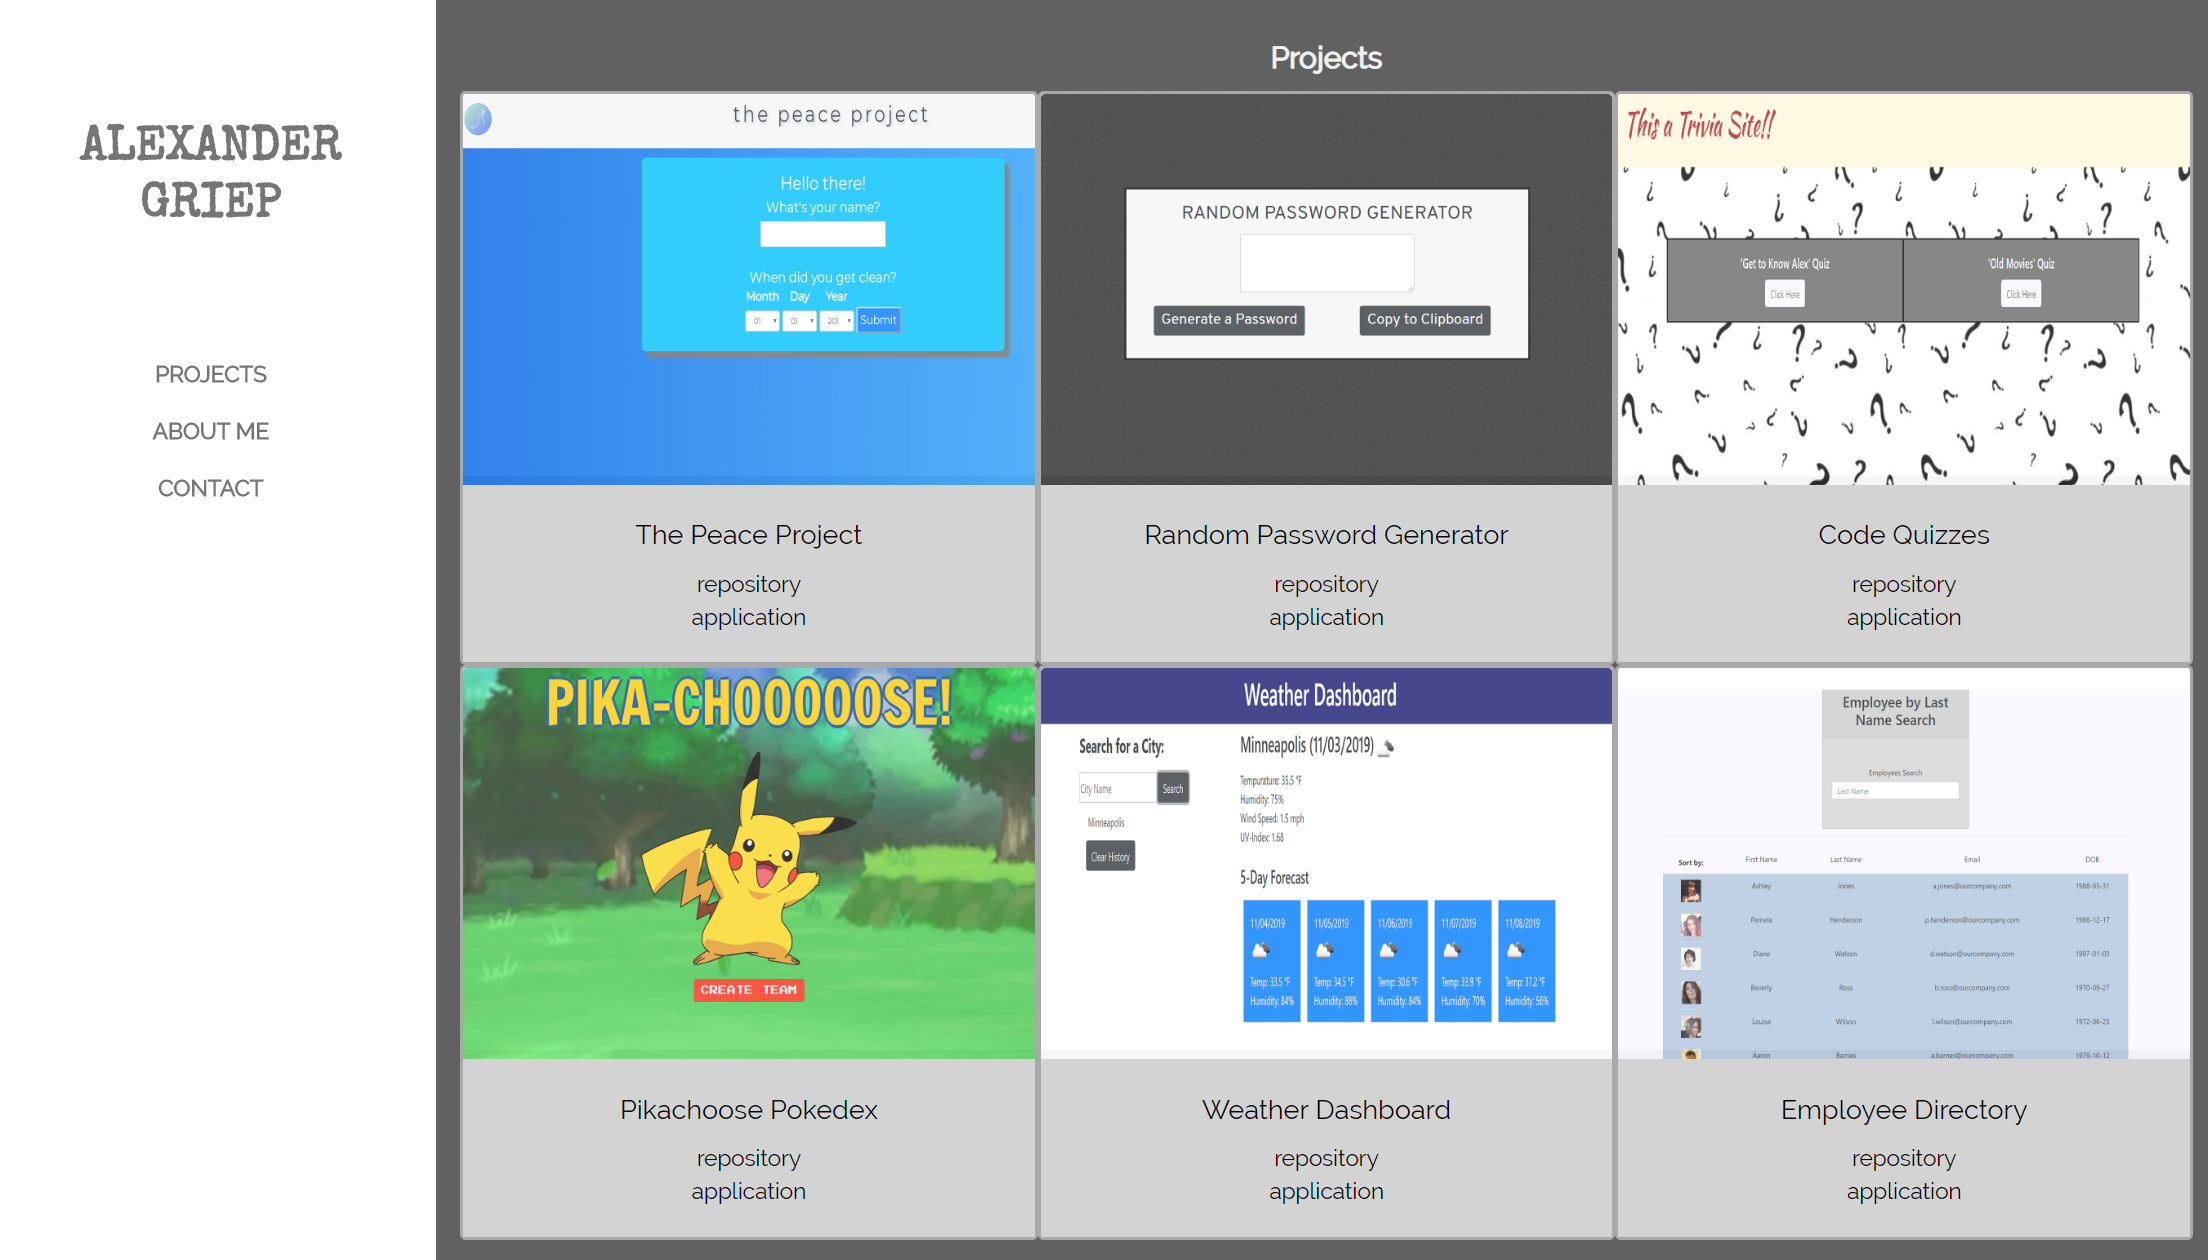2208x1260 pixels.
Task: Click Here to start the 'Old Movies' Quiz
Action: coord(2021,294)
